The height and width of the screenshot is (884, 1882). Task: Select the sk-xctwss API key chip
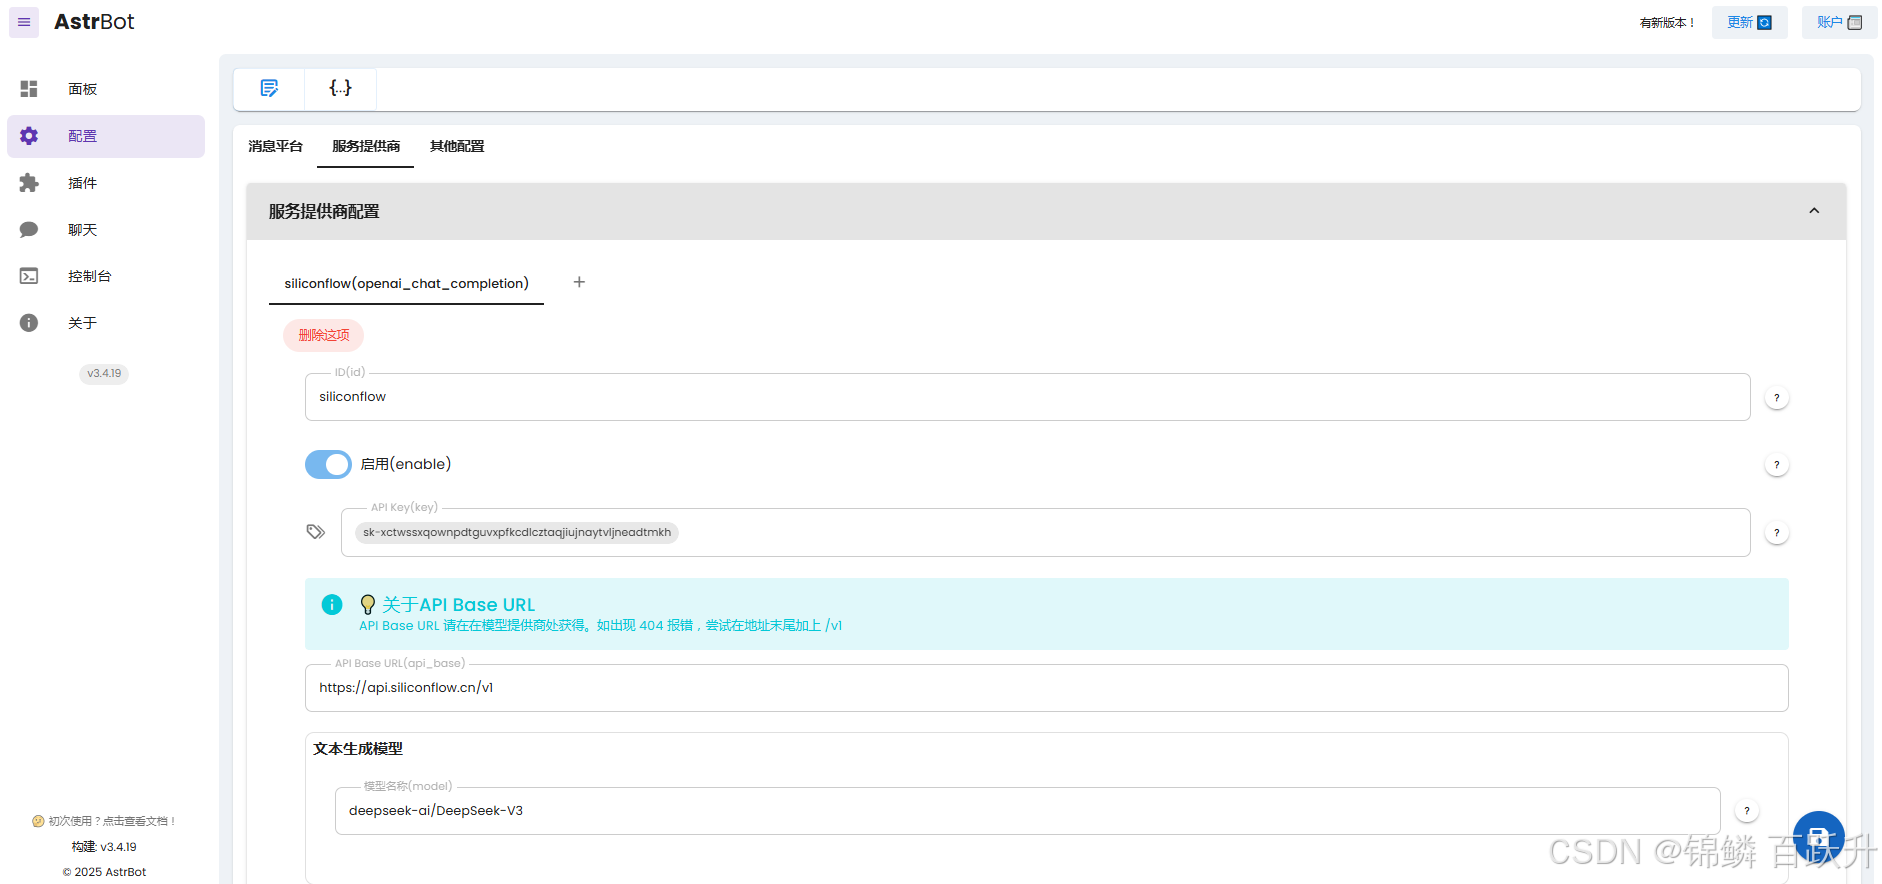tap(517, 532)
